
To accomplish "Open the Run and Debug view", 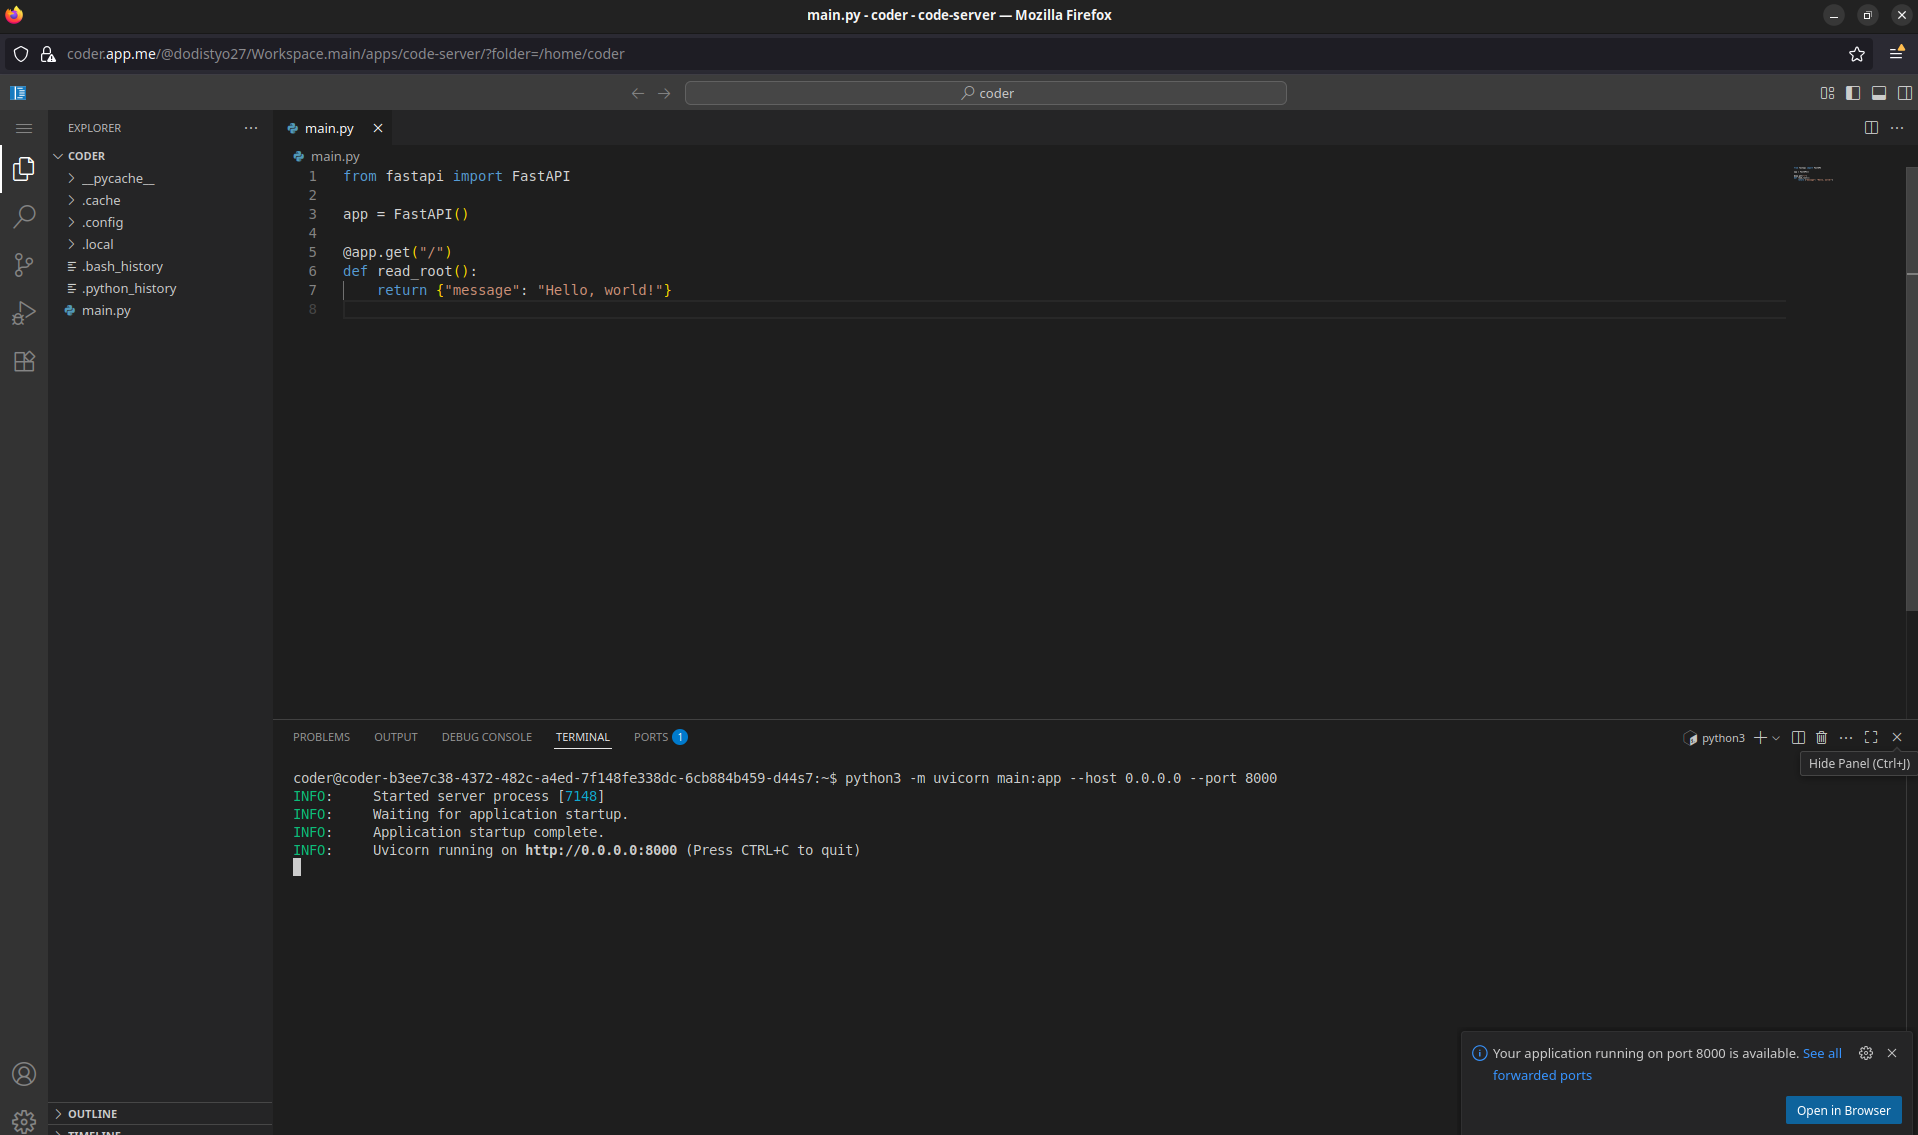I will click(24, 313).
